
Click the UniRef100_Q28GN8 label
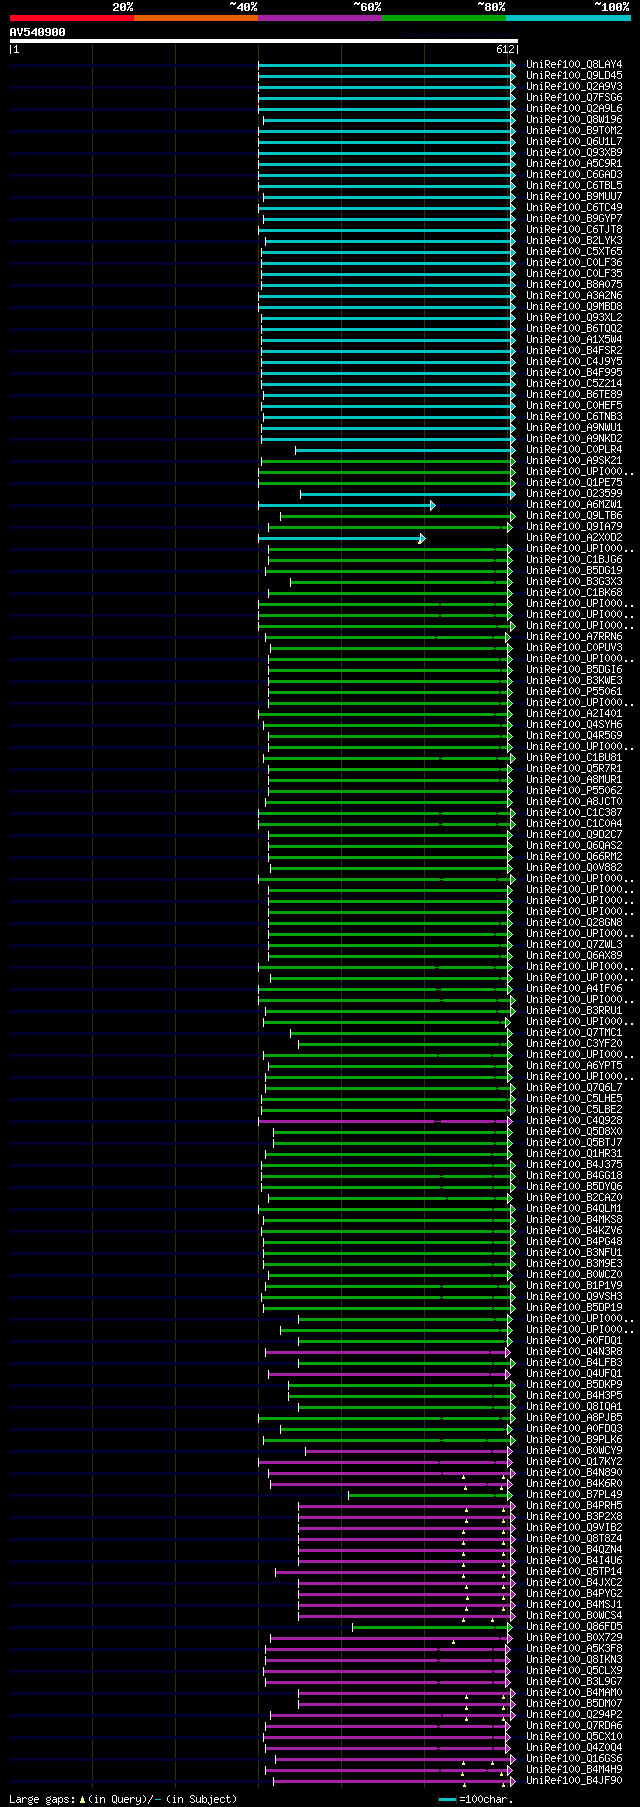pyautogui.click(x=574, y=923)
